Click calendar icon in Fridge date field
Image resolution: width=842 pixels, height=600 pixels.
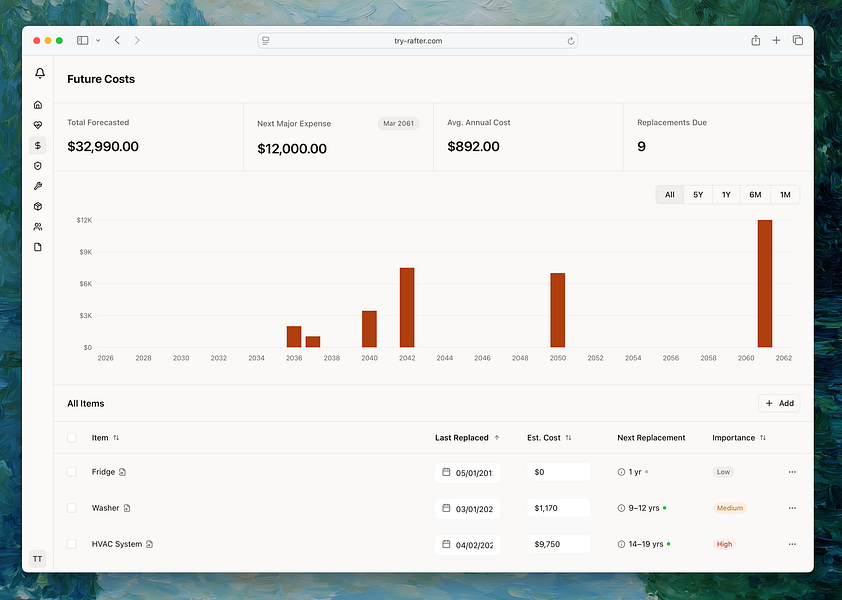(x=446, y=472)
